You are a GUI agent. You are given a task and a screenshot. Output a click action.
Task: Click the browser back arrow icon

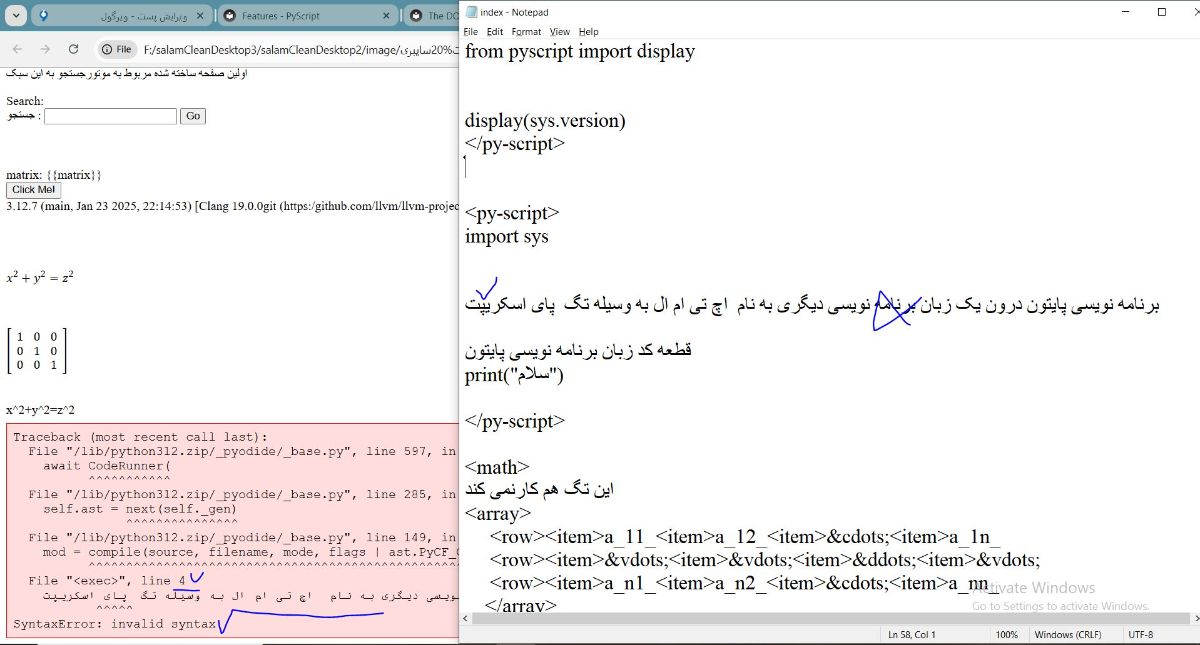pos(18,49)
